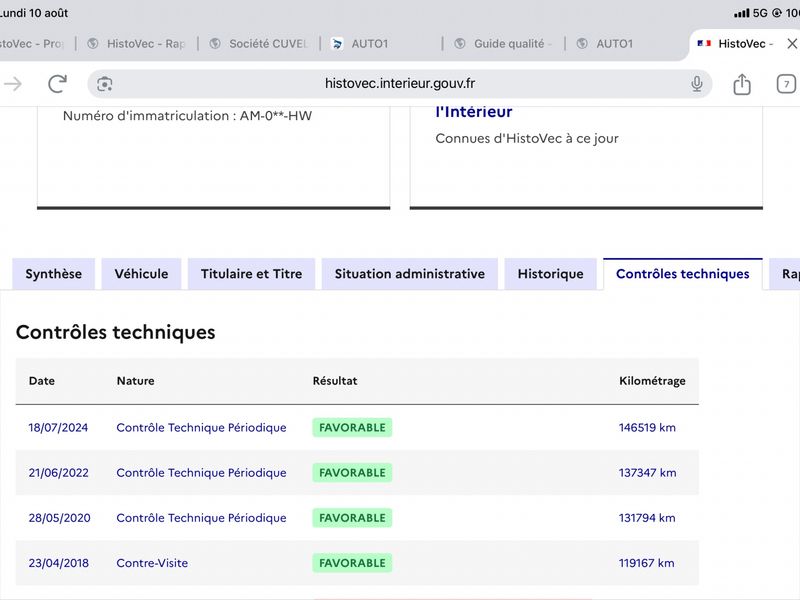This screenshot has width=800, height=600.
Task: Click the Nature column header
Action: coord(135,381)
